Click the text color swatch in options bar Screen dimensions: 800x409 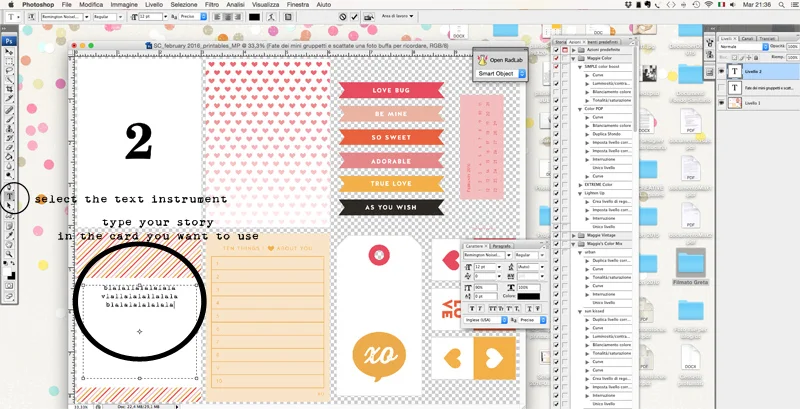point(254,17)
